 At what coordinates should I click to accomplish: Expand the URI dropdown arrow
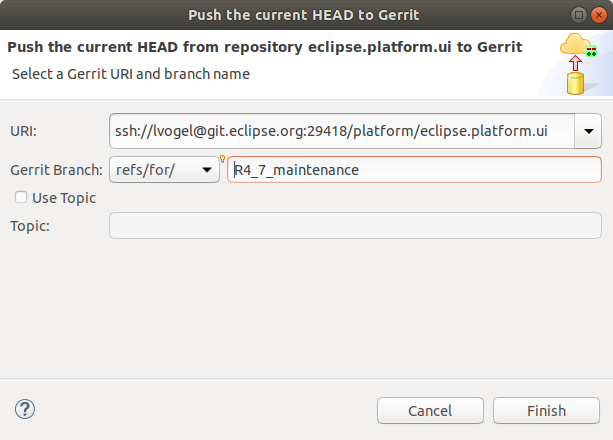coord(588,131)
